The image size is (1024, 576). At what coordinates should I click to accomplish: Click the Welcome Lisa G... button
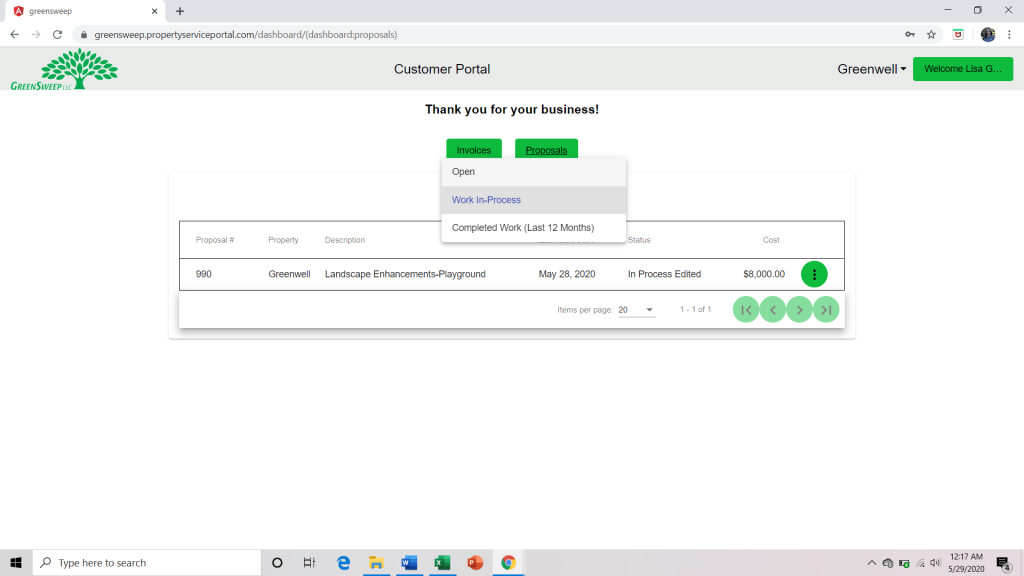963,69
